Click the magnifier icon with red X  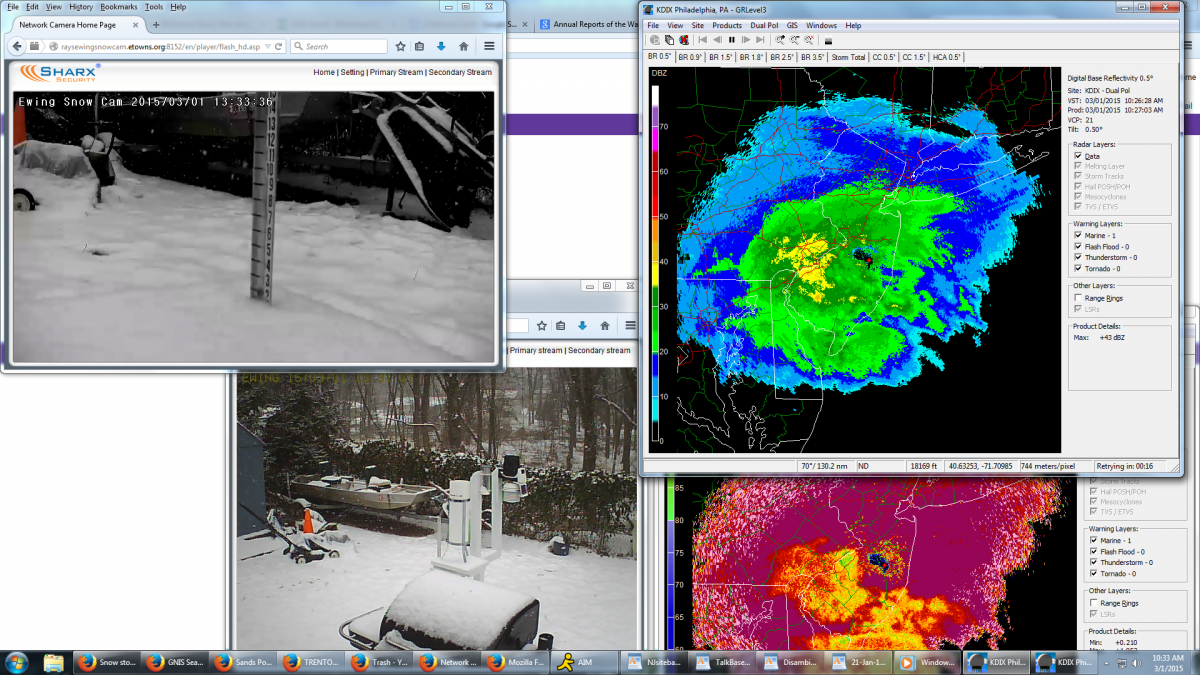point(808,40)
